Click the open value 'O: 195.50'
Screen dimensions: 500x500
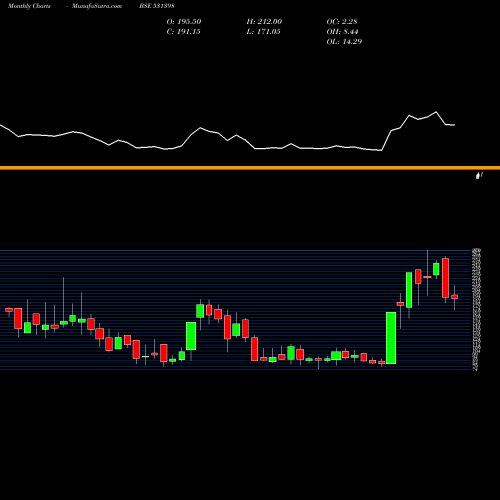pos(184,22)
